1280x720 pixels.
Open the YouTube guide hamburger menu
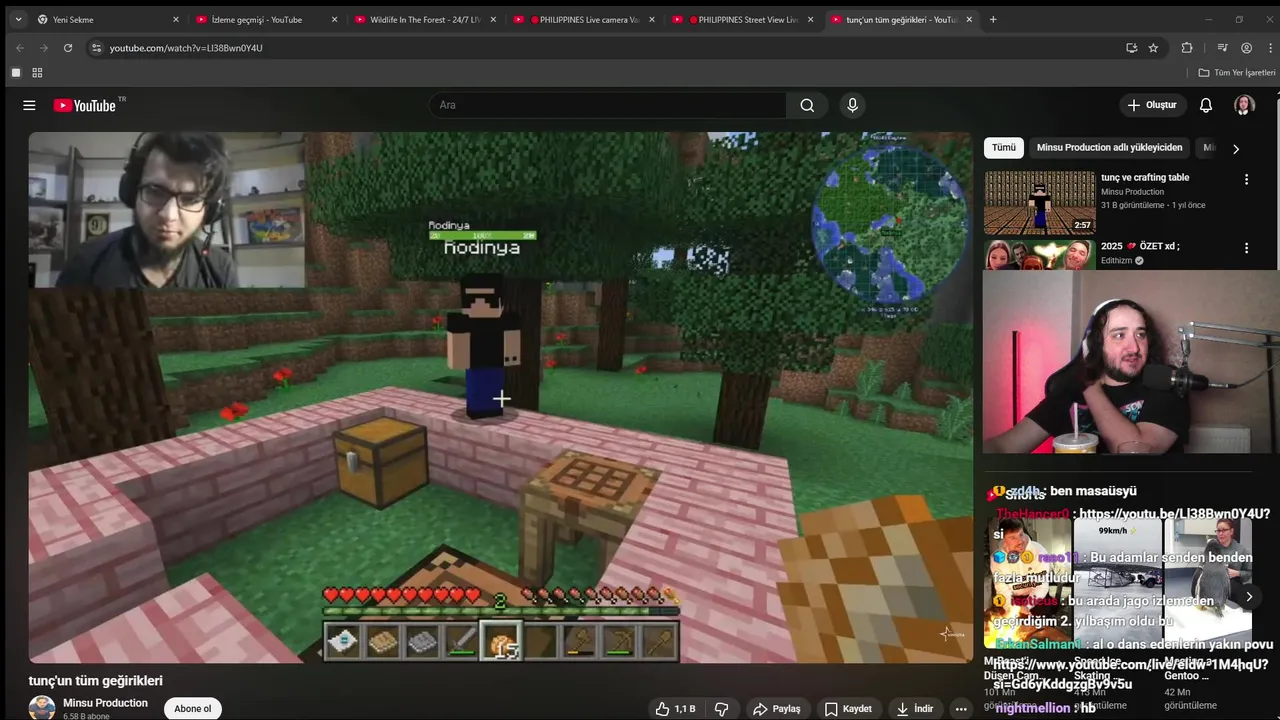pyautogui.click(x=29, y=105)
